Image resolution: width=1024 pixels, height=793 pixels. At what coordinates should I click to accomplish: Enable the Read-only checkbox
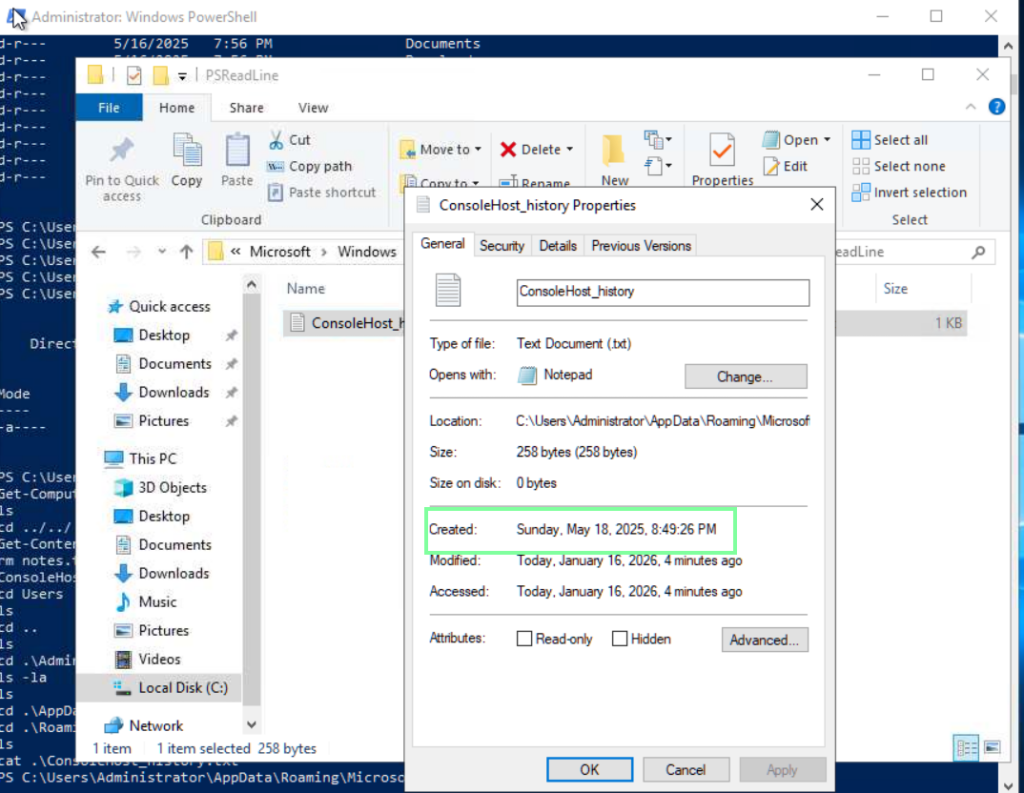coord(524,639)
